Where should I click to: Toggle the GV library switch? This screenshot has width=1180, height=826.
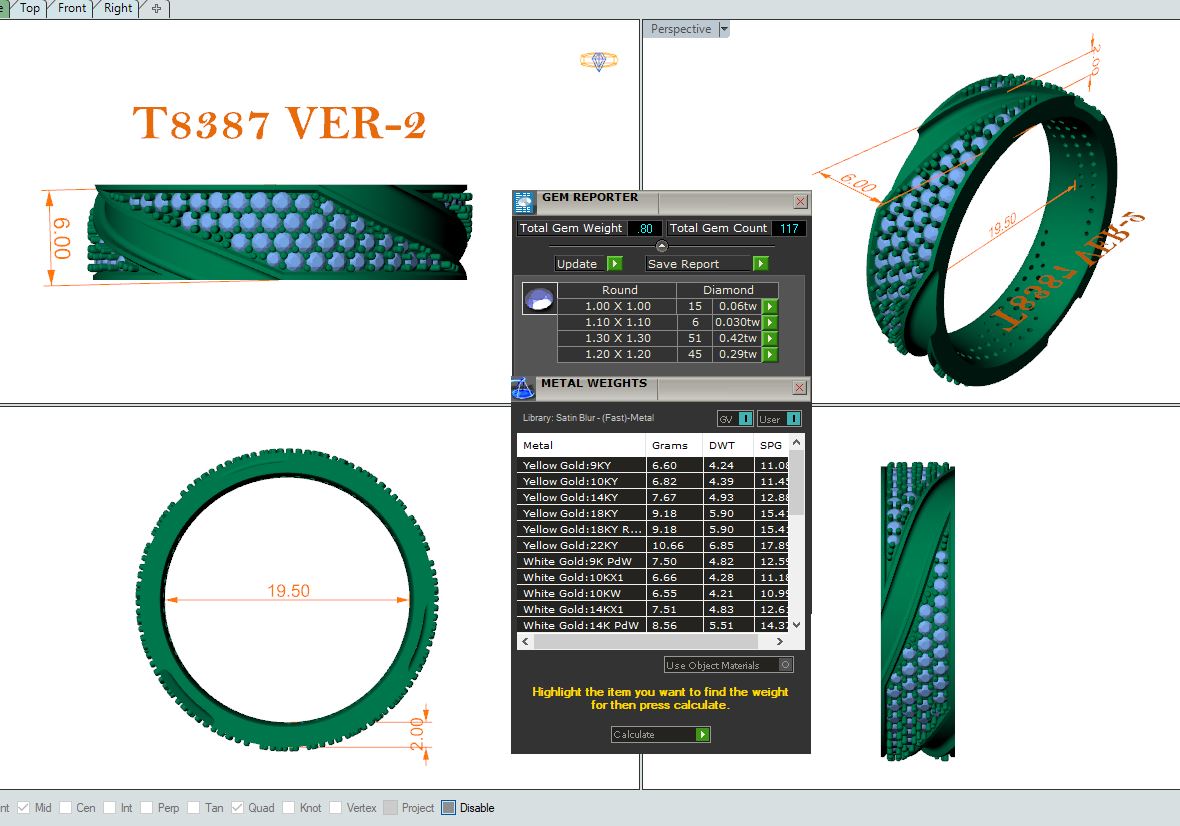tap(745, 419)
